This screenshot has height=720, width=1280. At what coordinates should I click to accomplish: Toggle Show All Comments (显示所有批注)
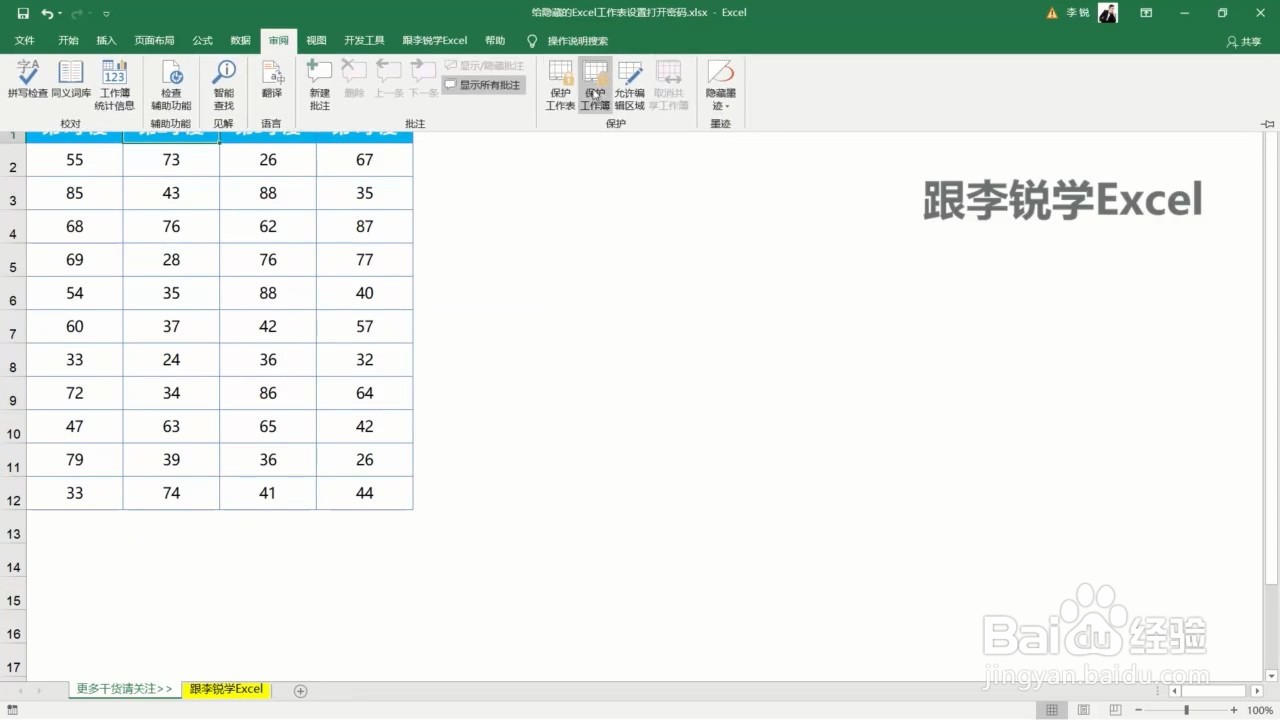click(483, 85)
